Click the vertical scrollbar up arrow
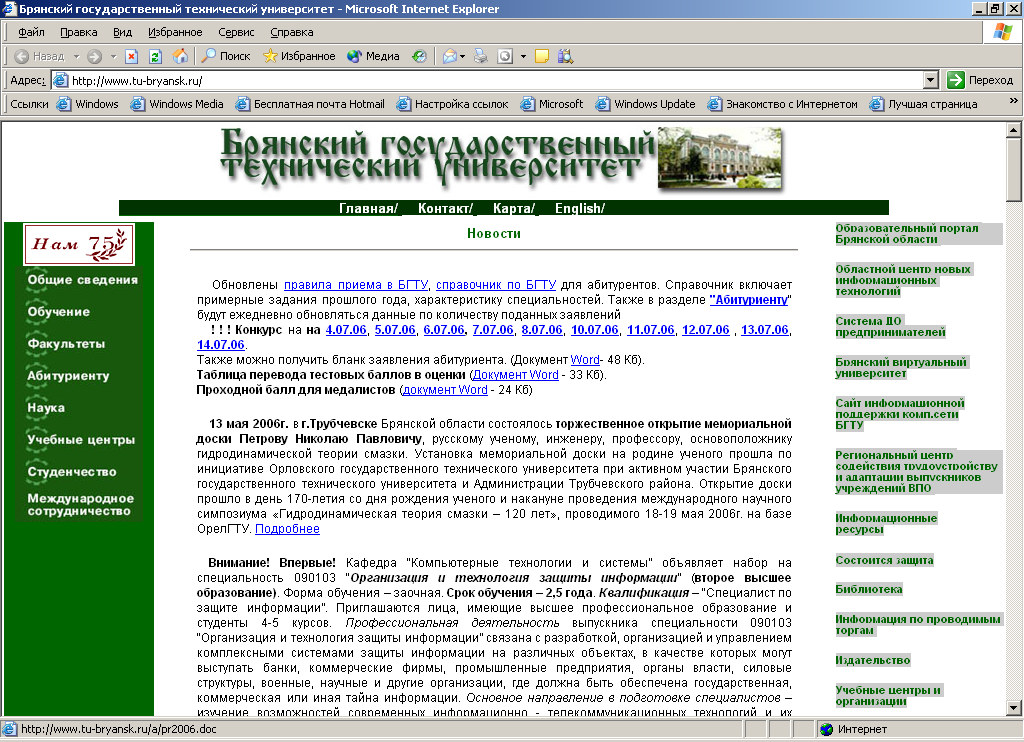The width and height of the screenshot is (1024, 742). (1014, 130)
